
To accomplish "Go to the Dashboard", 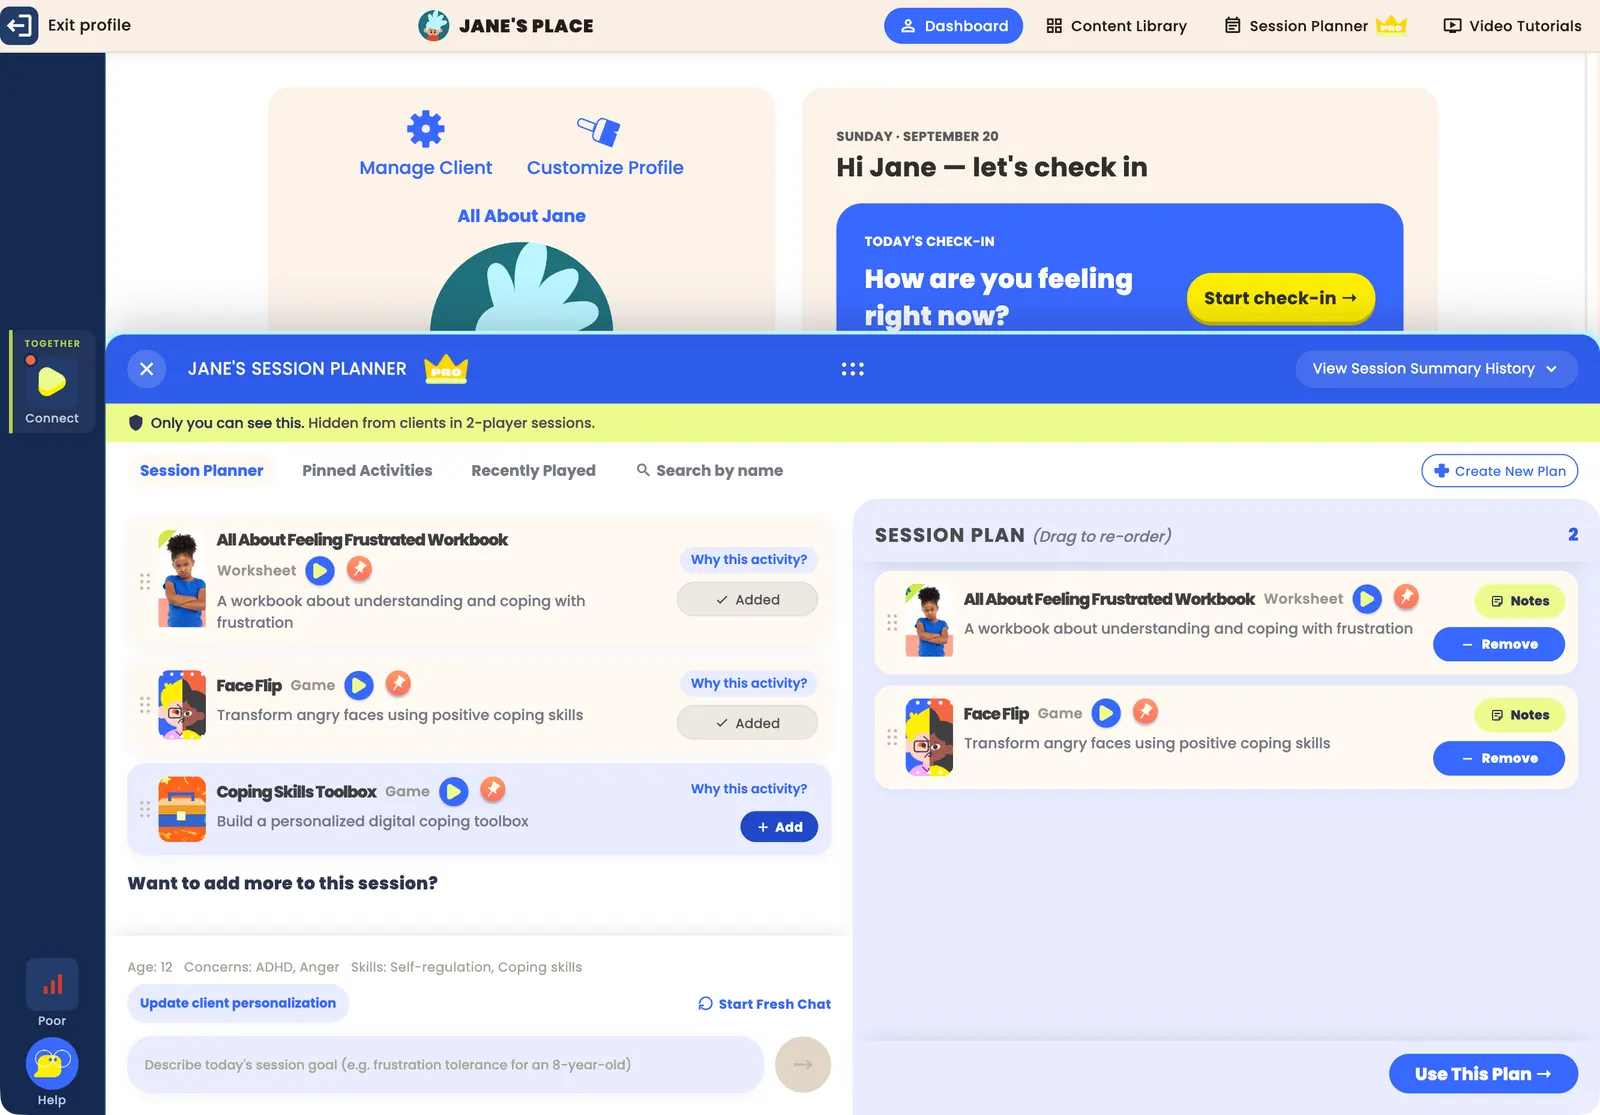I will click(x=953, y=26).
